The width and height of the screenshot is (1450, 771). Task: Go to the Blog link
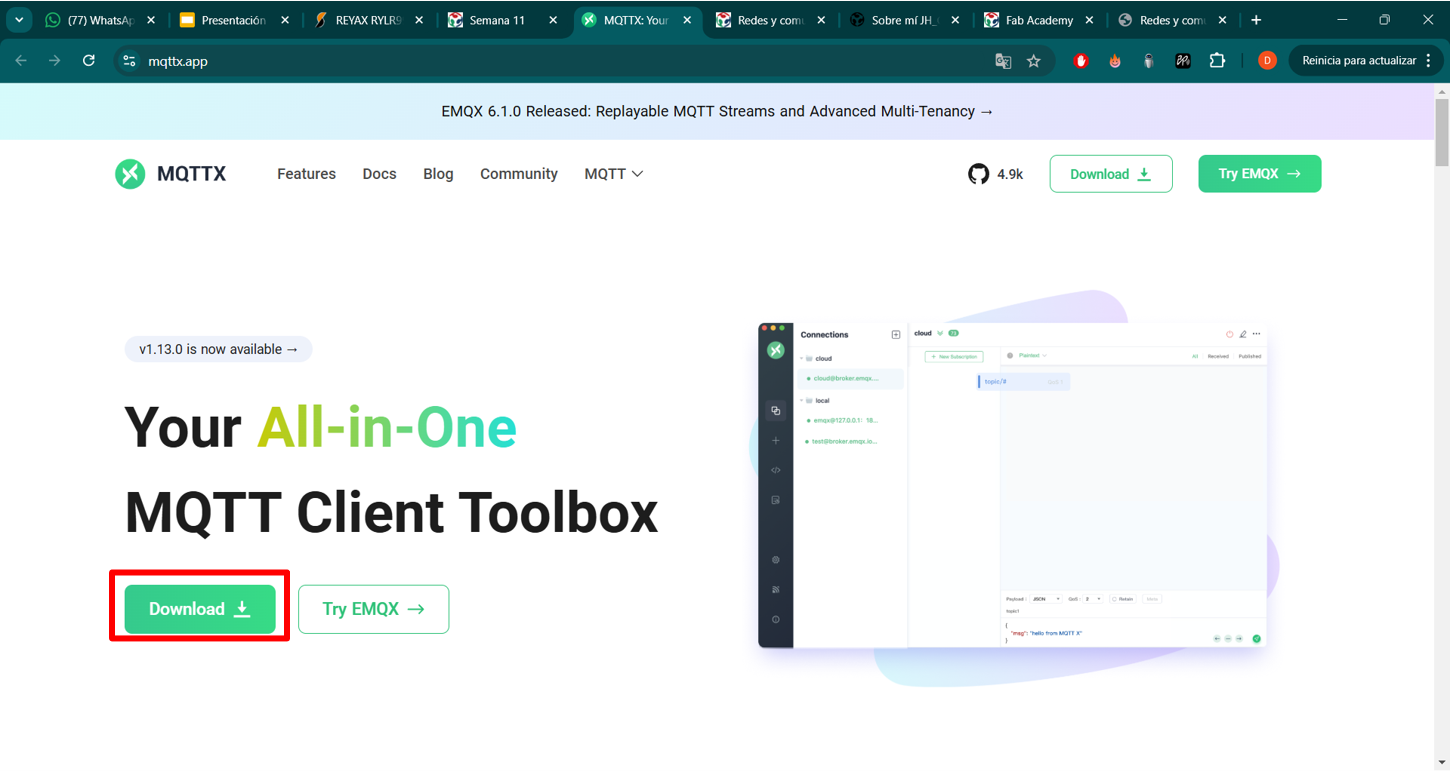coord(438,174)
